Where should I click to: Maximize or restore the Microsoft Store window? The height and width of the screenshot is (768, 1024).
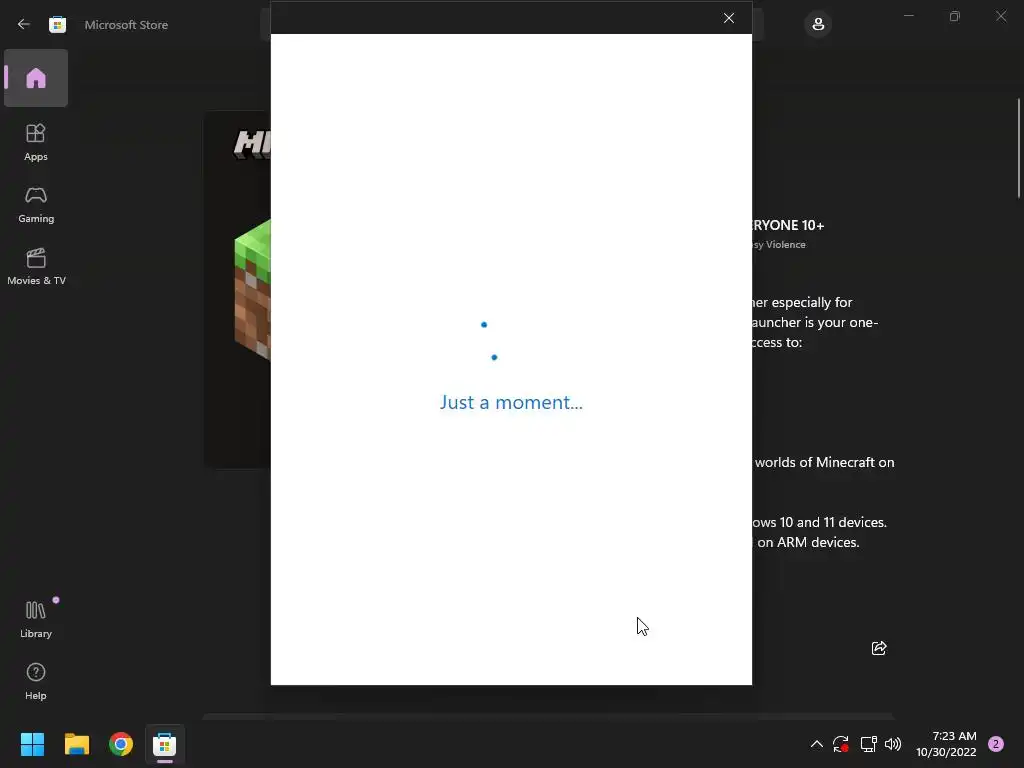point(955,16)
